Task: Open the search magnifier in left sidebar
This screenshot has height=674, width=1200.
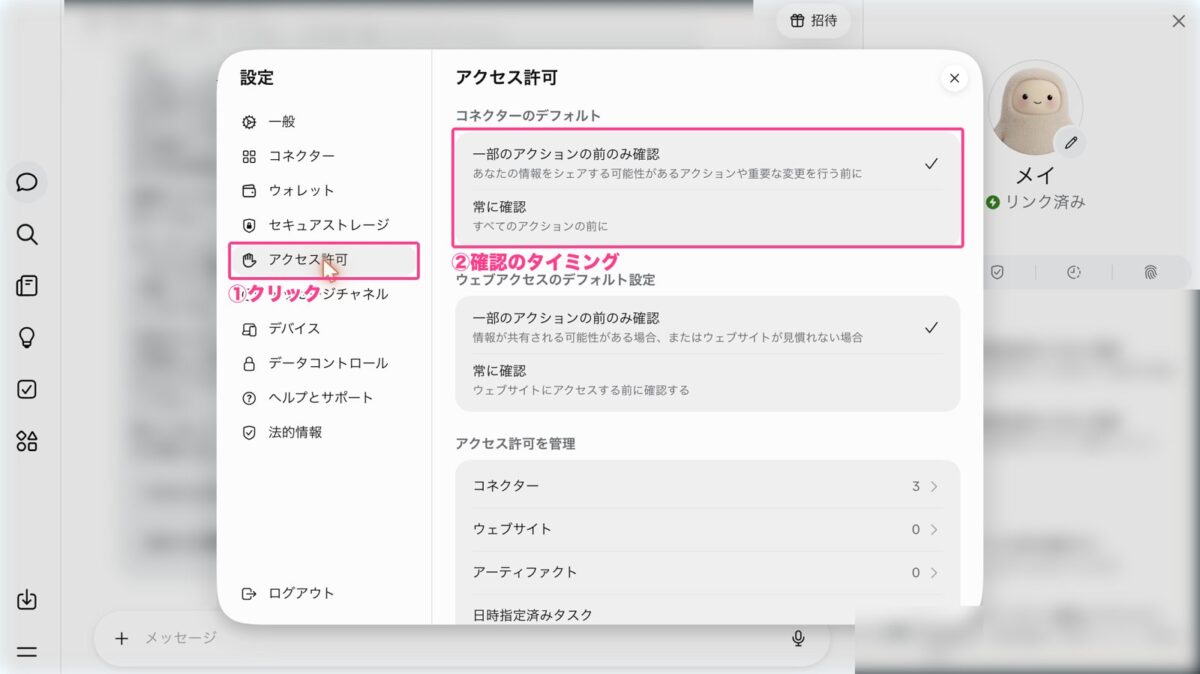Action: [27, 235]
